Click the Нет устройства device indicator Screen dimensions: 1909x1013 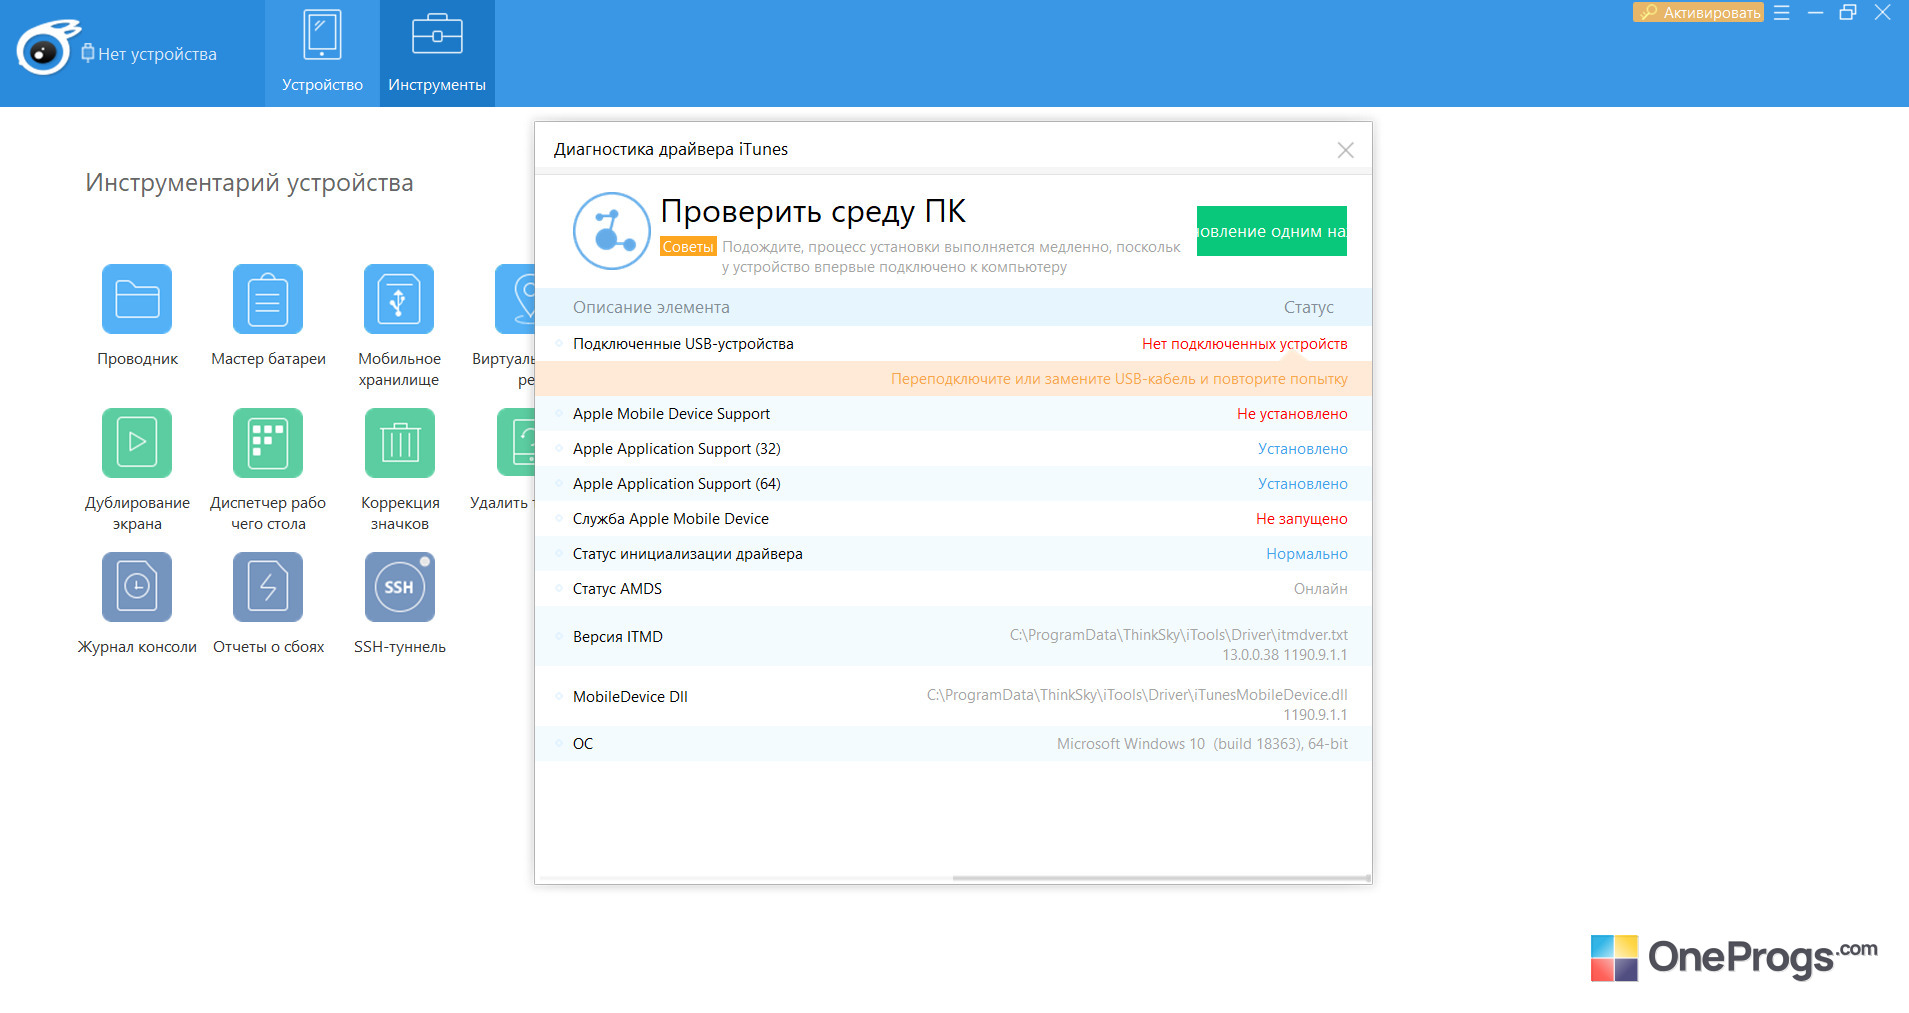click(x=149, y=54)
